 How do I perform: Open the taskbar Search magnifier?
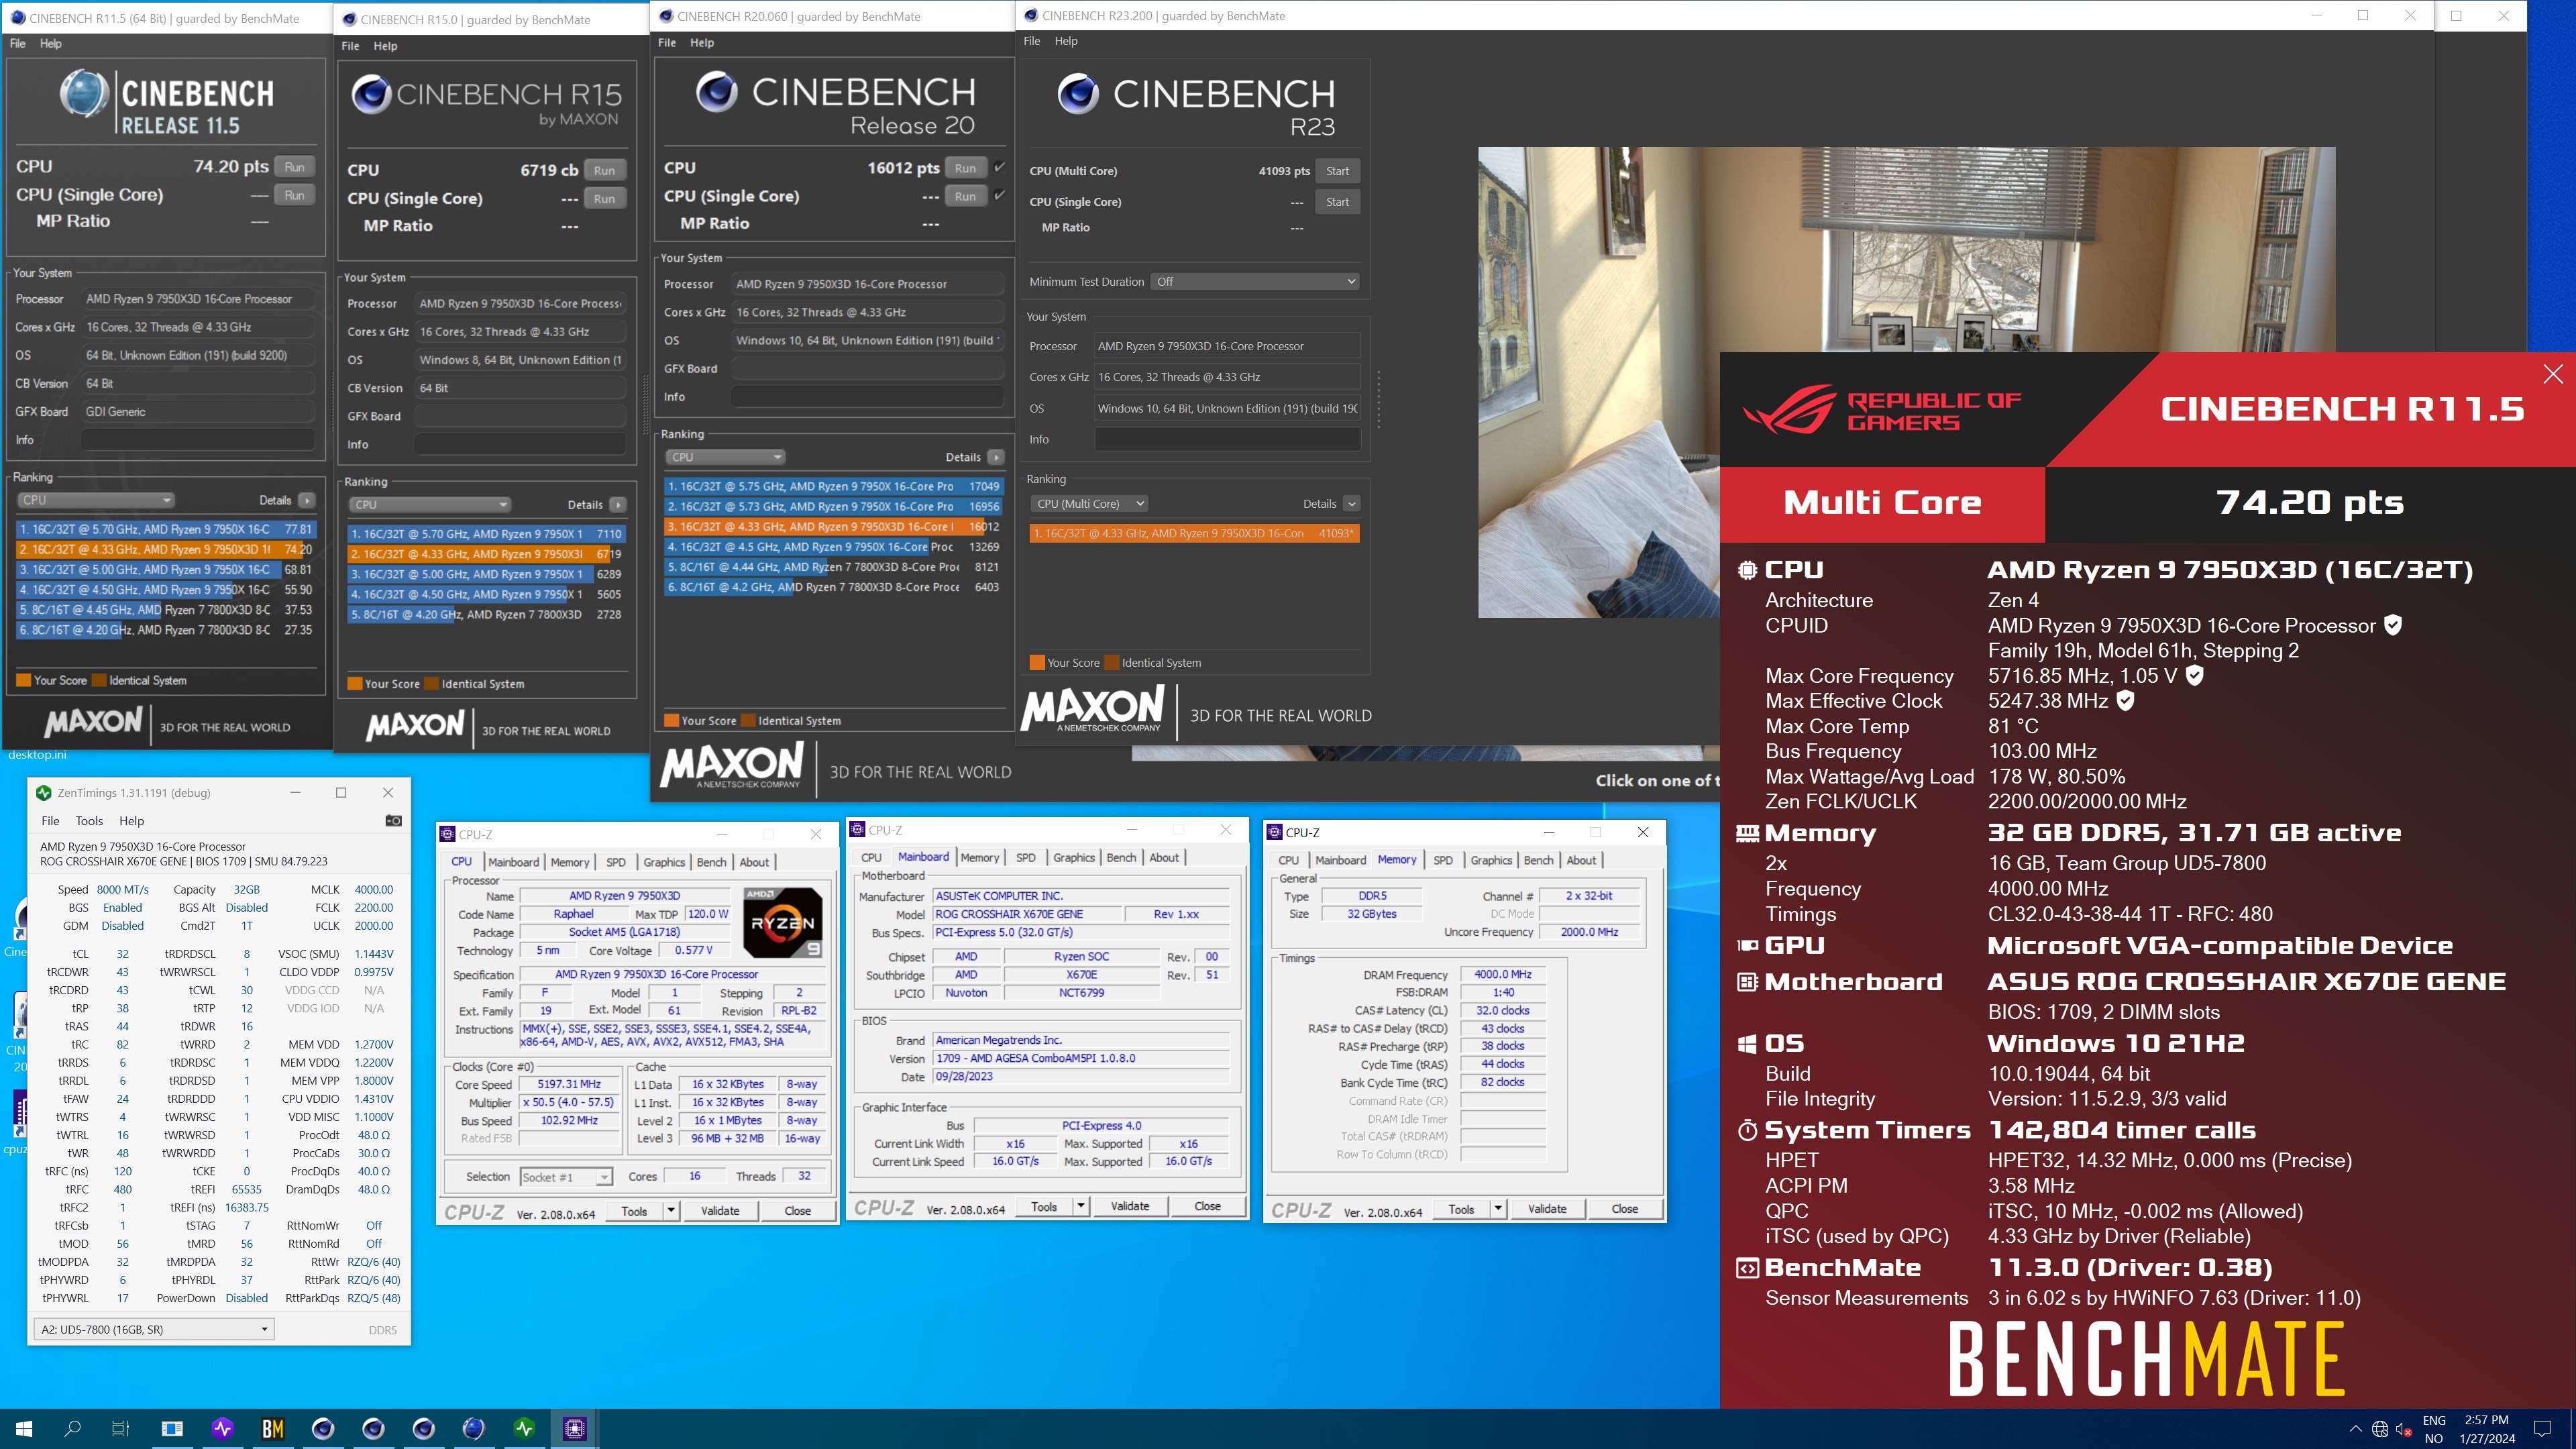tap(72, 1429)
